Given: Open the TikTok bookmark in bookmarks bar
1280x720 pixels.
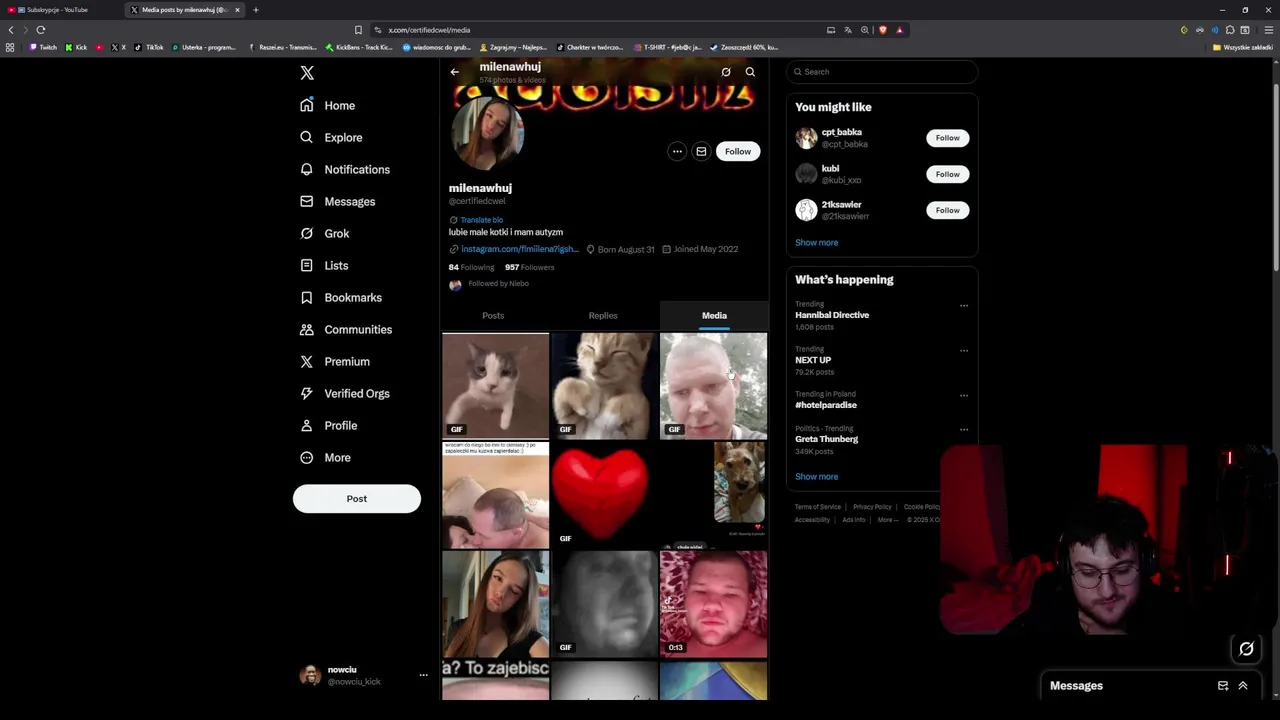Looking at the screenshot, I should (150, 47).
